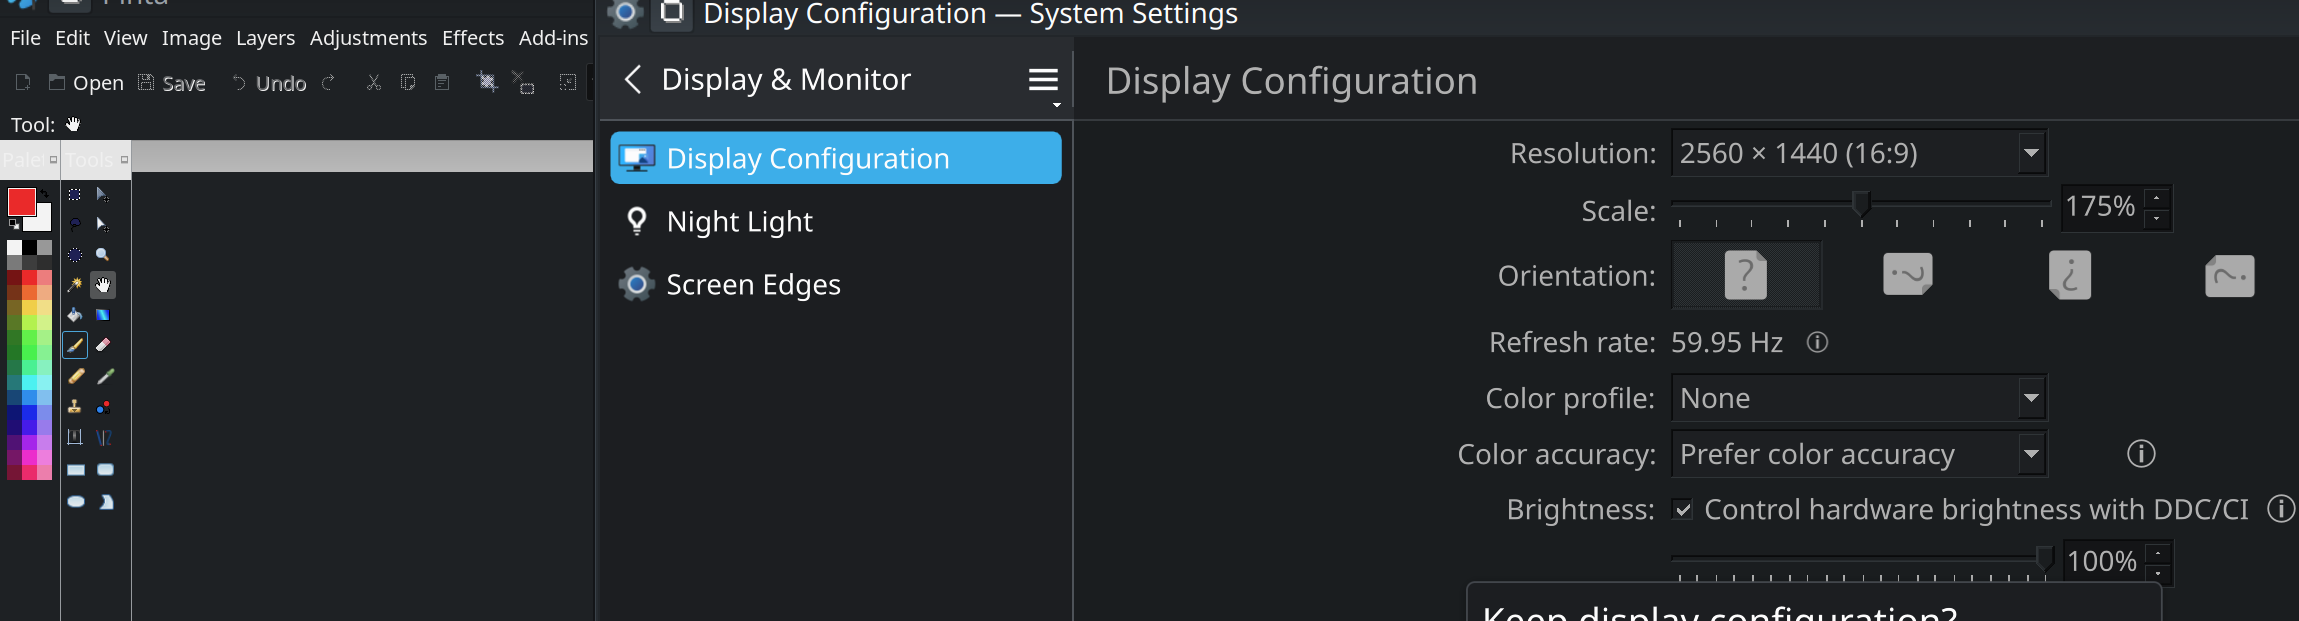Open the Effects menu in Pinta
This screenshot has height=621, width=2299.
tap(473, 38)
